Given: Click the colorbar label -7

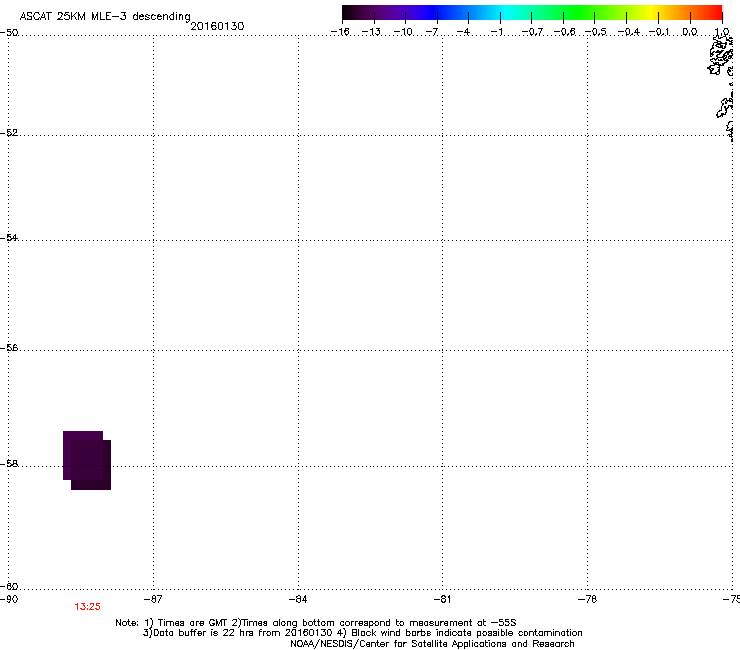Looking at the screenshot, I should (432, 32).
